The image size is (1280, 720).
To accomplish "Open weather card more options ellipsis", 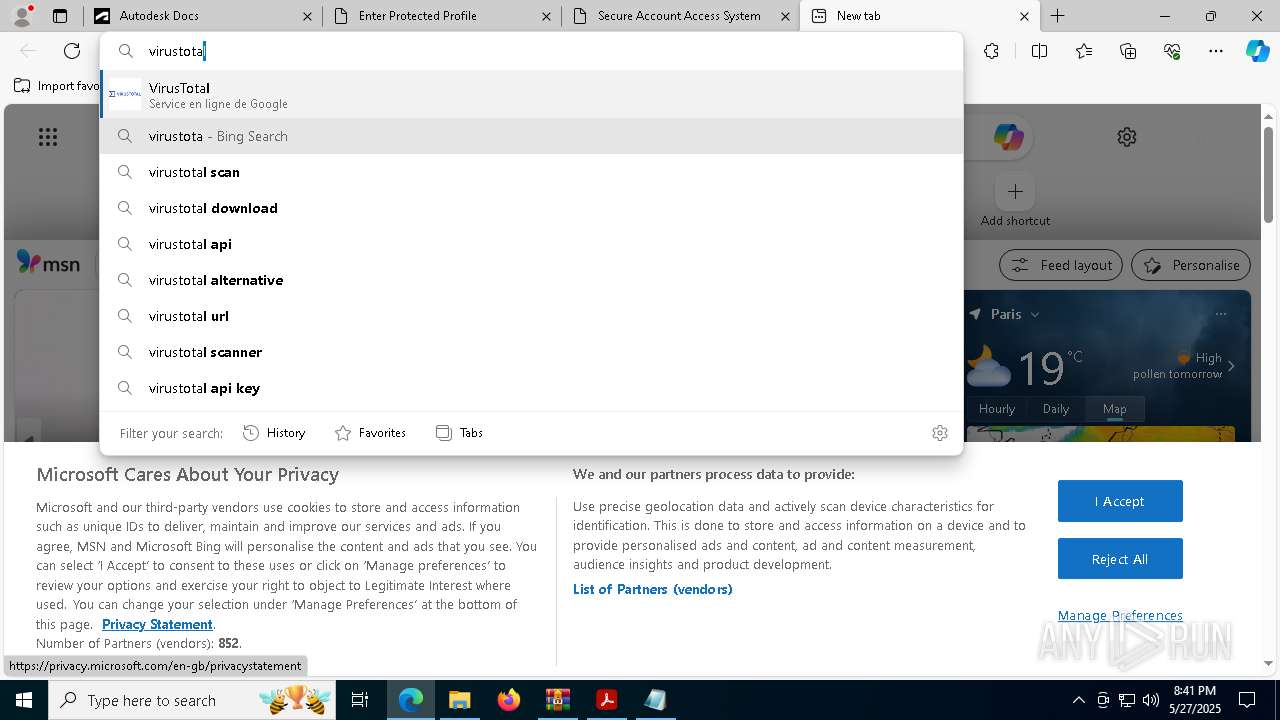I will (x=1221, y=314).
